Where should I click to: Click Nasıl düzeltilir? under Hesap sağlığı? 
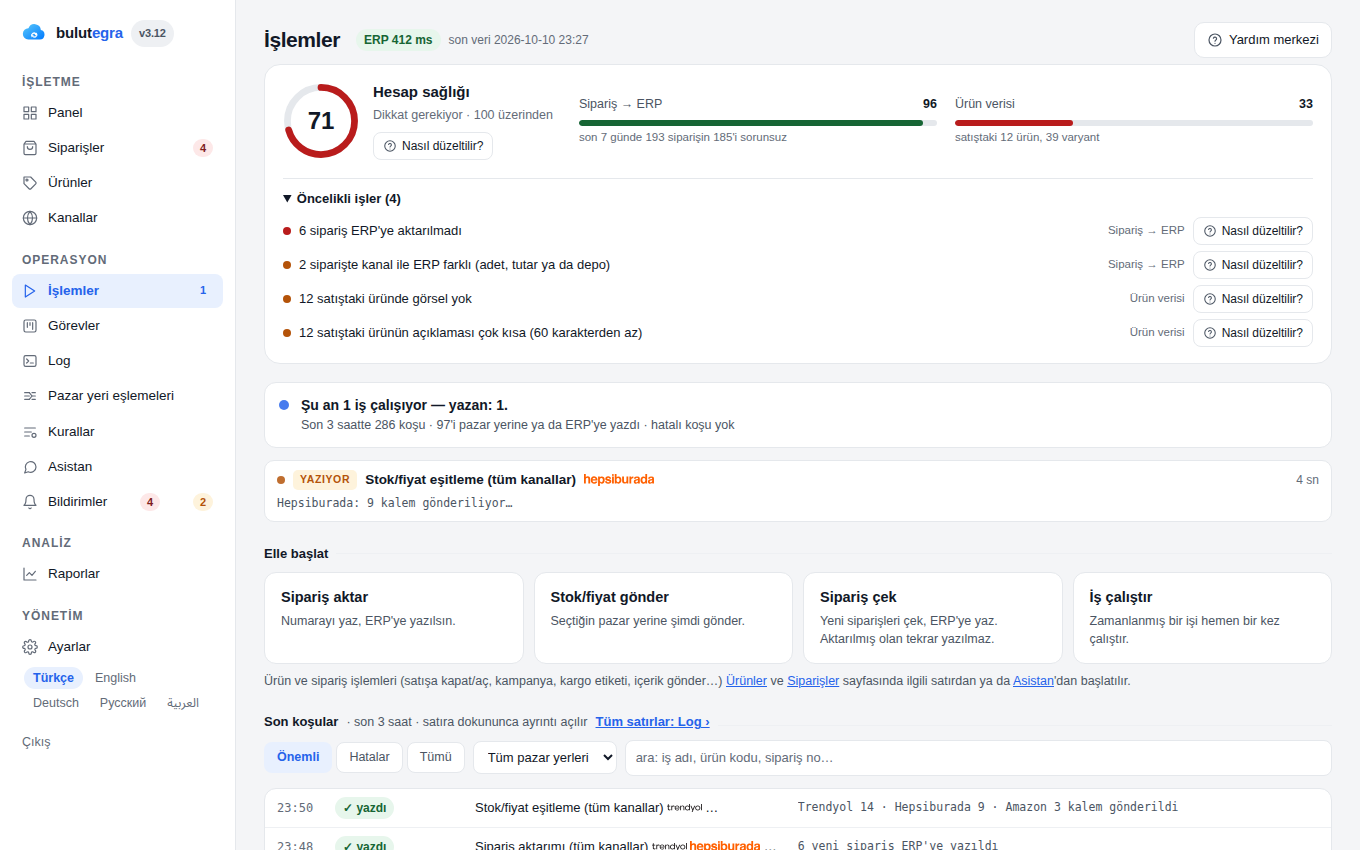point(433,146)
